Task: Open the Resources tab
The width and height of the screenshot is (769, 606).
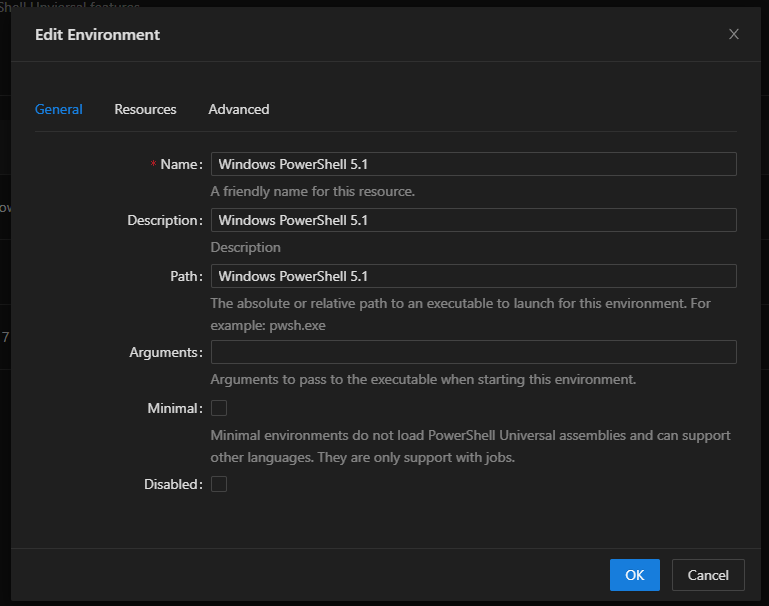Action: tap(145, 109)
